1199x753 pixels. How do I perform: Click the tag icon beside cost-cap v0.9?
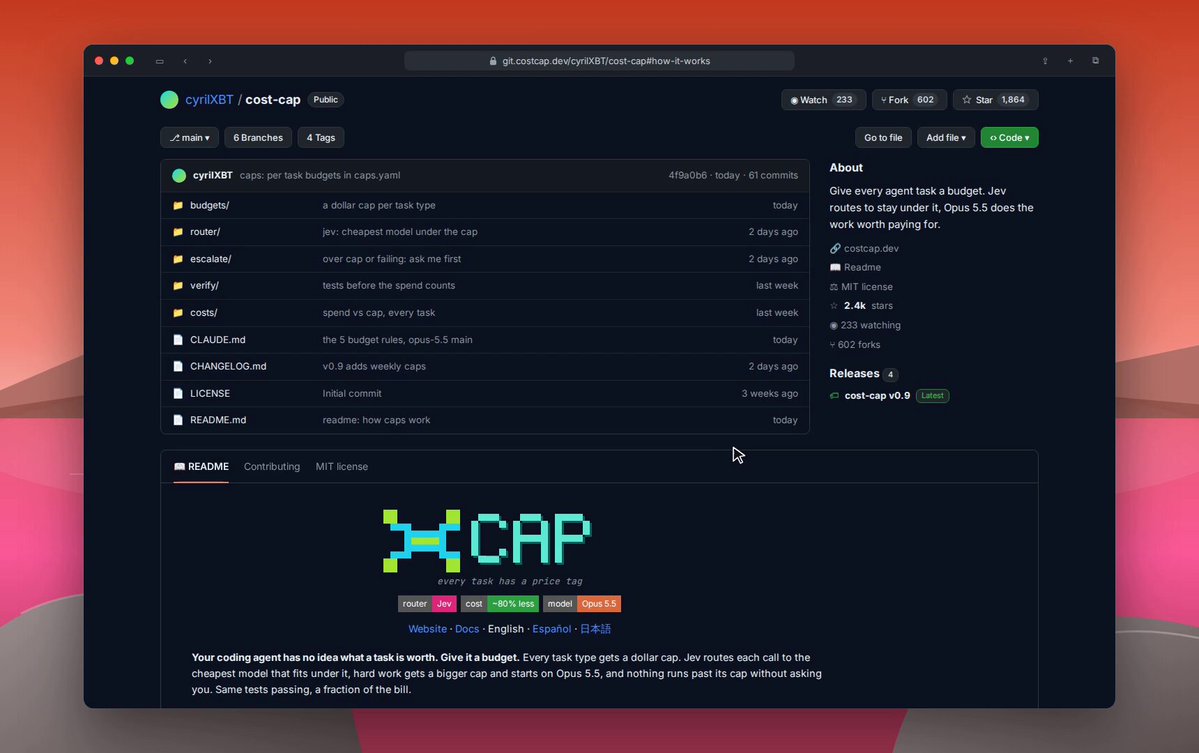click(834, 395)
